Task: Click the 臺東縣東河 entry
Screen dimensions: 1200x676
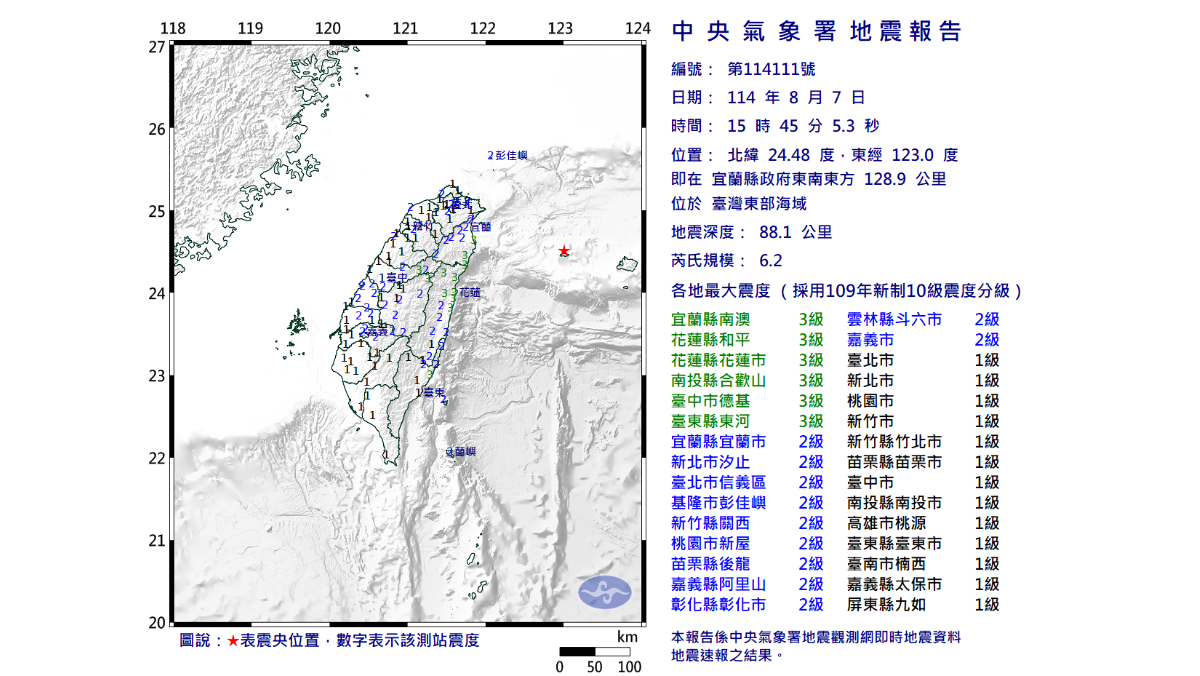Action: tap(710, 421)
